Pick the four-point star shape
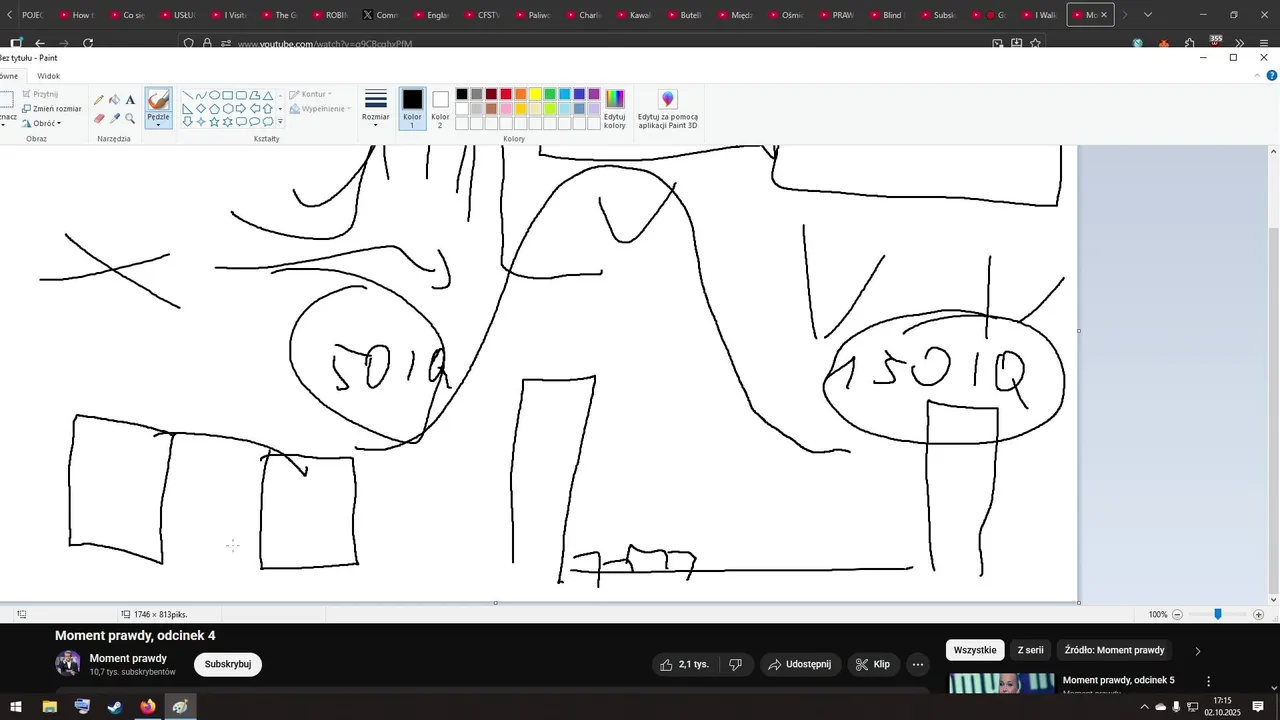 click(201, 122)
